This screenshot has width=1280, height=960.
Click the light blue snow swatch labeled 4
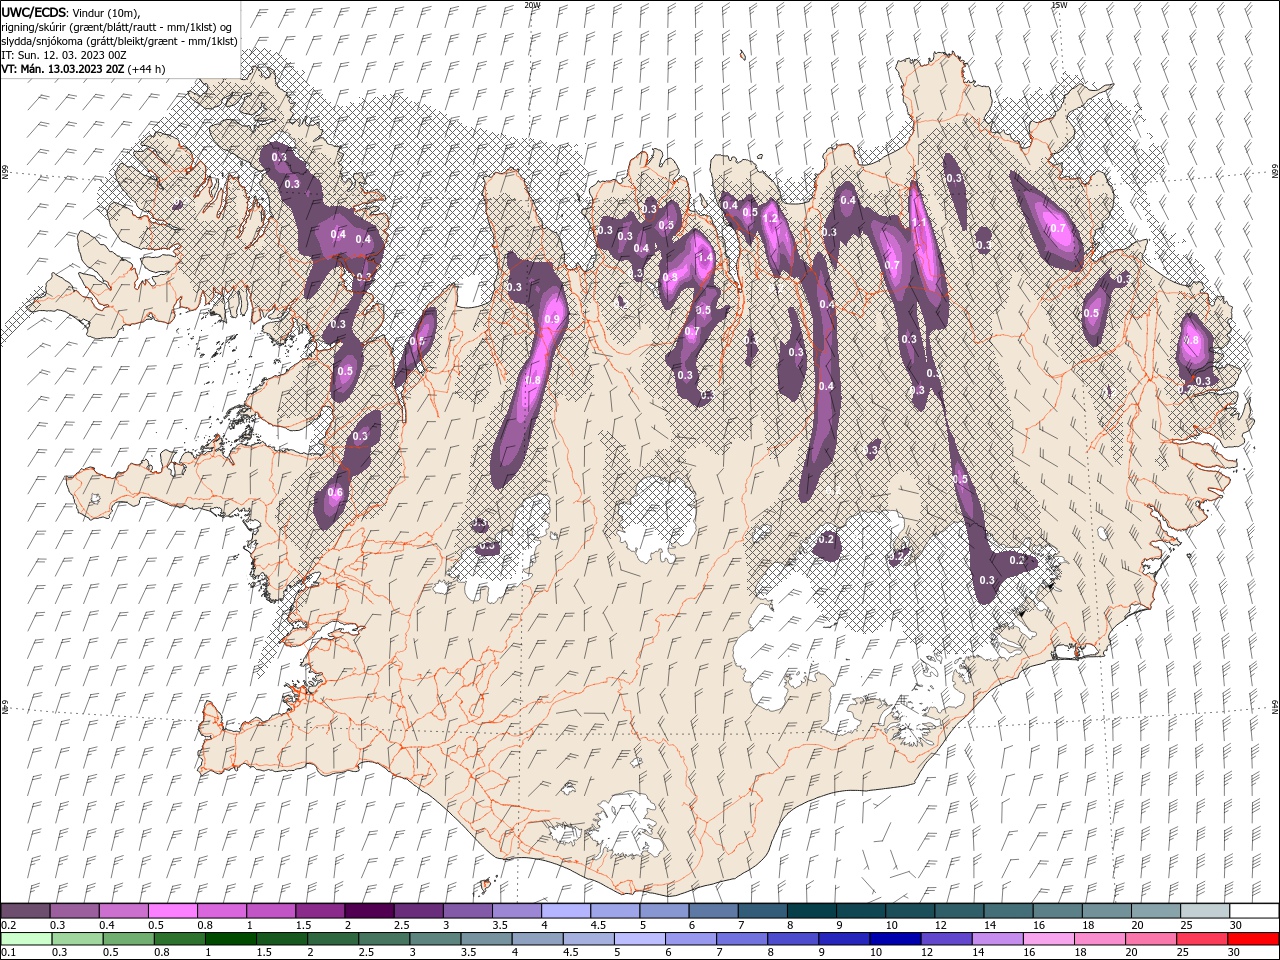pos(566,911)
